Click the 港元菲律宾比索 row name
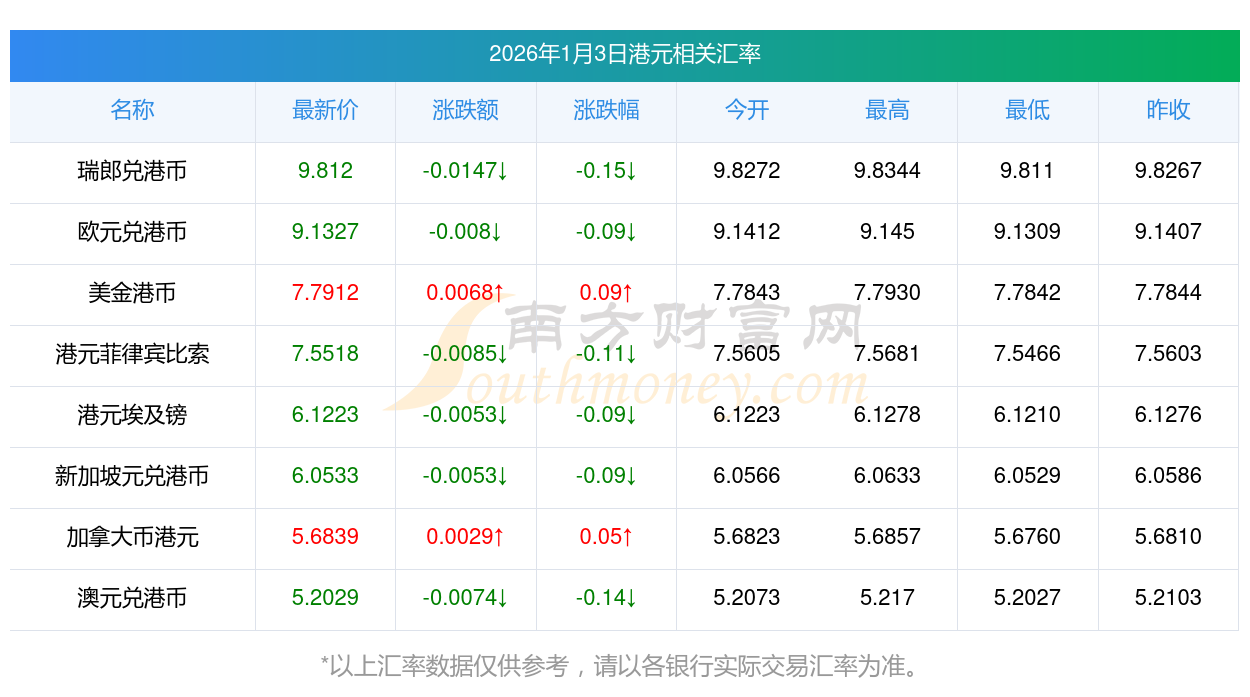 click(x=132, y=354)
